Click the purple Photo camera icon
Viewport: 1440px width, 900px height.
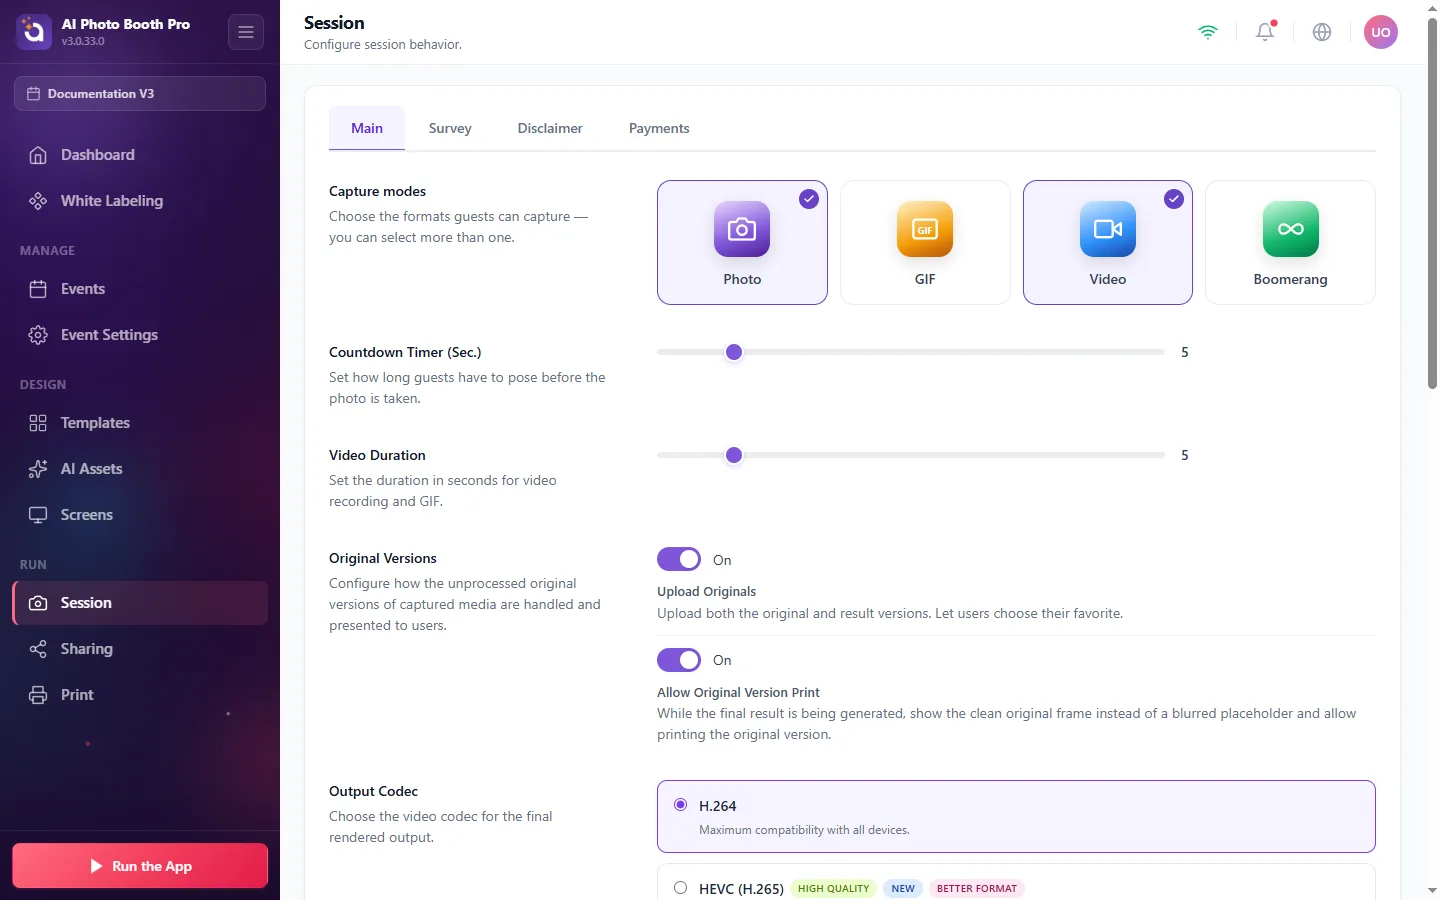(x=742, y=229)
